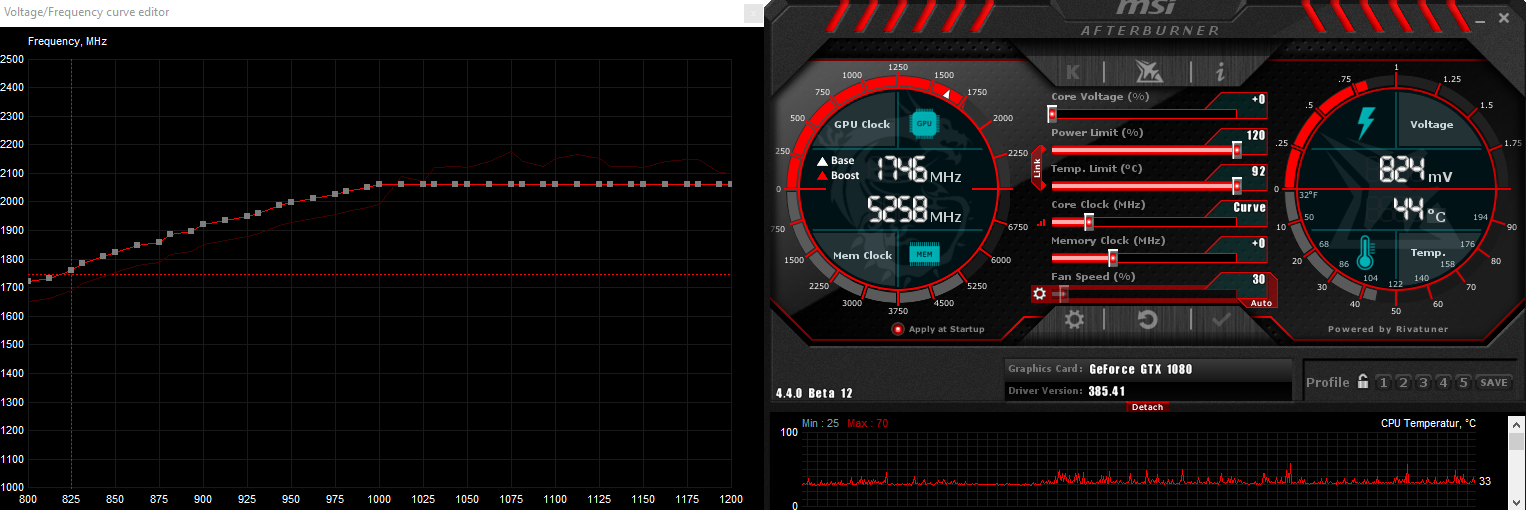The image size is (1526, 510).
Task: Click the 1746 MHz GPU clock readout
Action: click(920, 169)
